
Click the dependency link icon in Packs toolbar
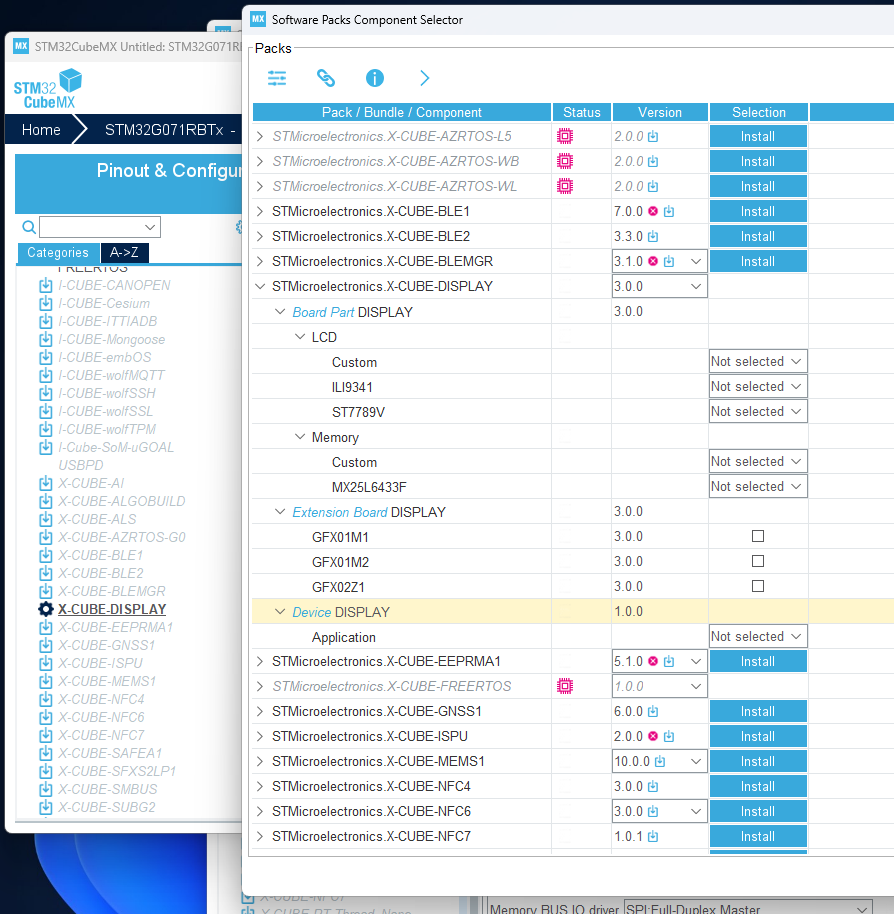point(326,78)
